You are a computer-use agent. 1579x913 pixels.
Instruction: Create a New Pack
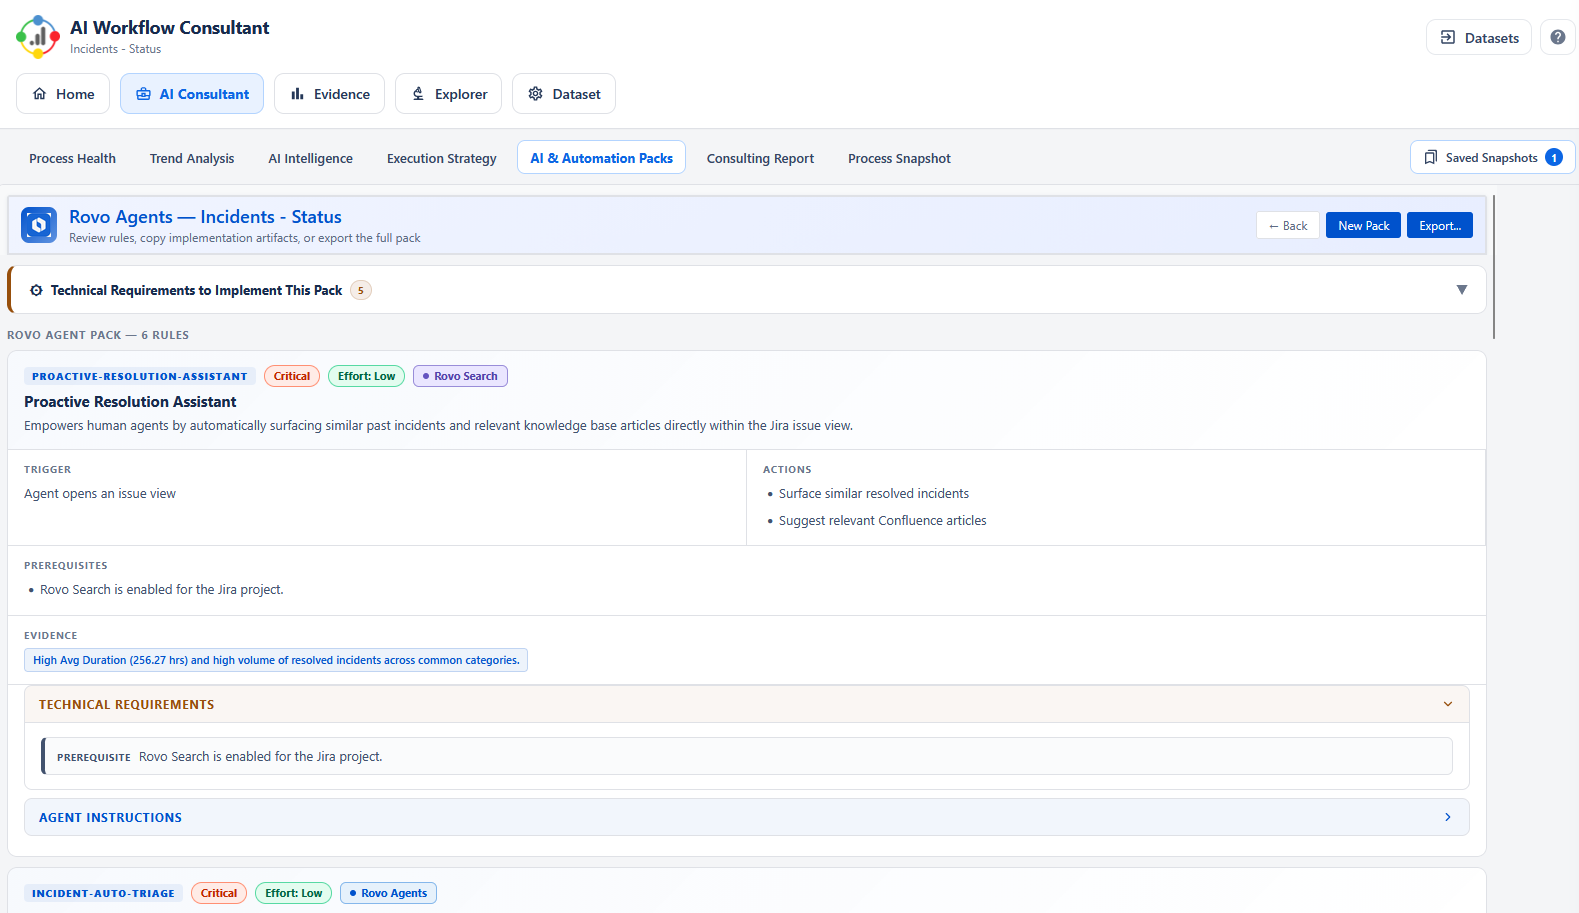coord(1363,225)
